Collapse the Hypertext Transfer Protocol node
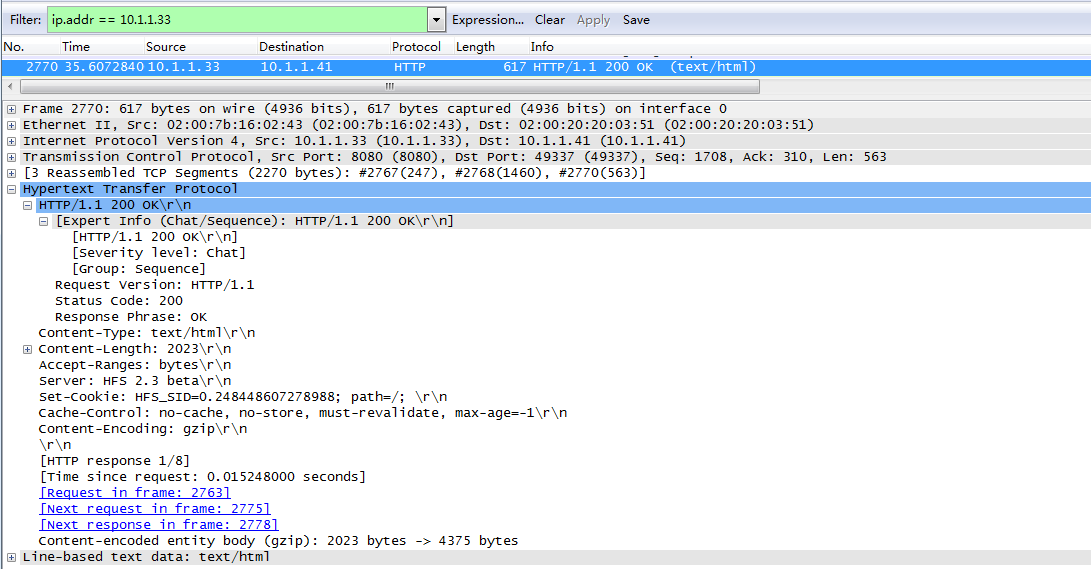 pos(11,189)
